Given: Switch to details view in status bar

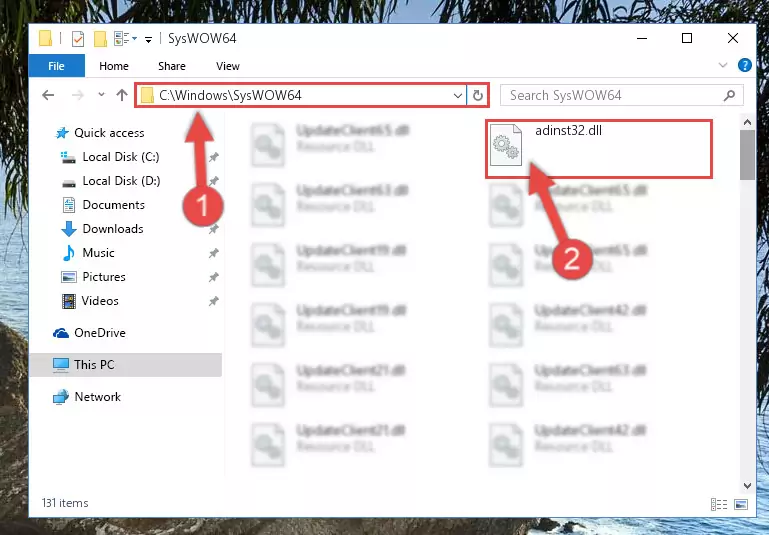Looking at the screenshot, I should click(719, 504).
